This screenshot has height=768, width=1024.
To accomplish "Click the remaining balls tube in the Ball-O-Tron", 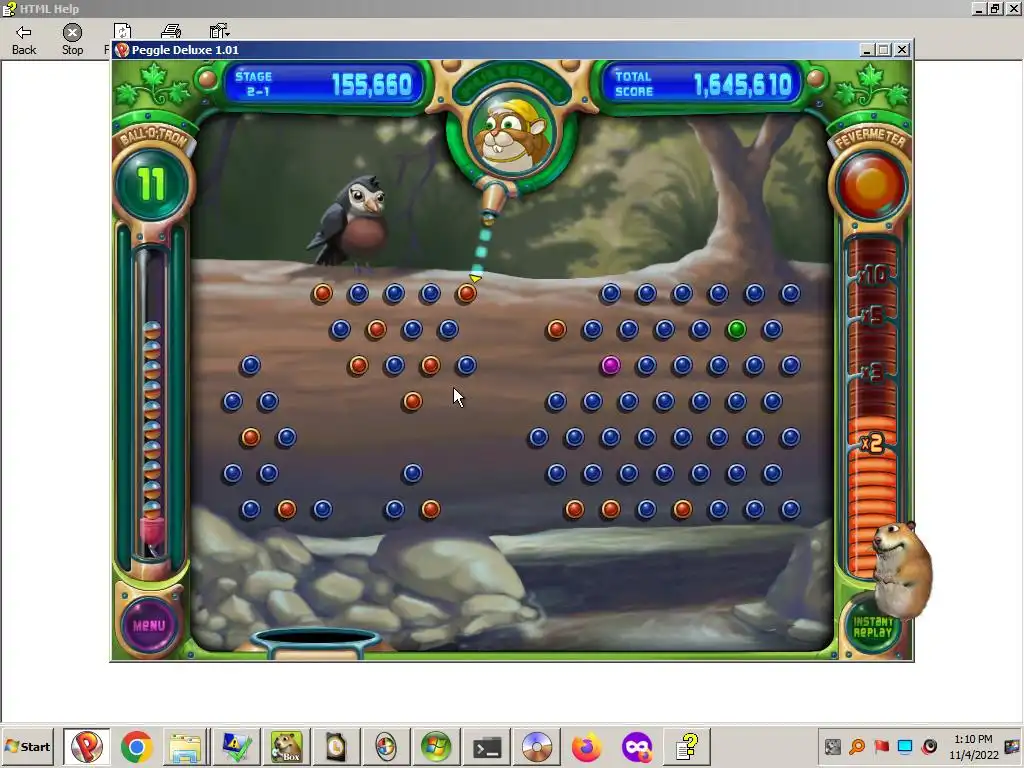I will click(x=152, y=405).
